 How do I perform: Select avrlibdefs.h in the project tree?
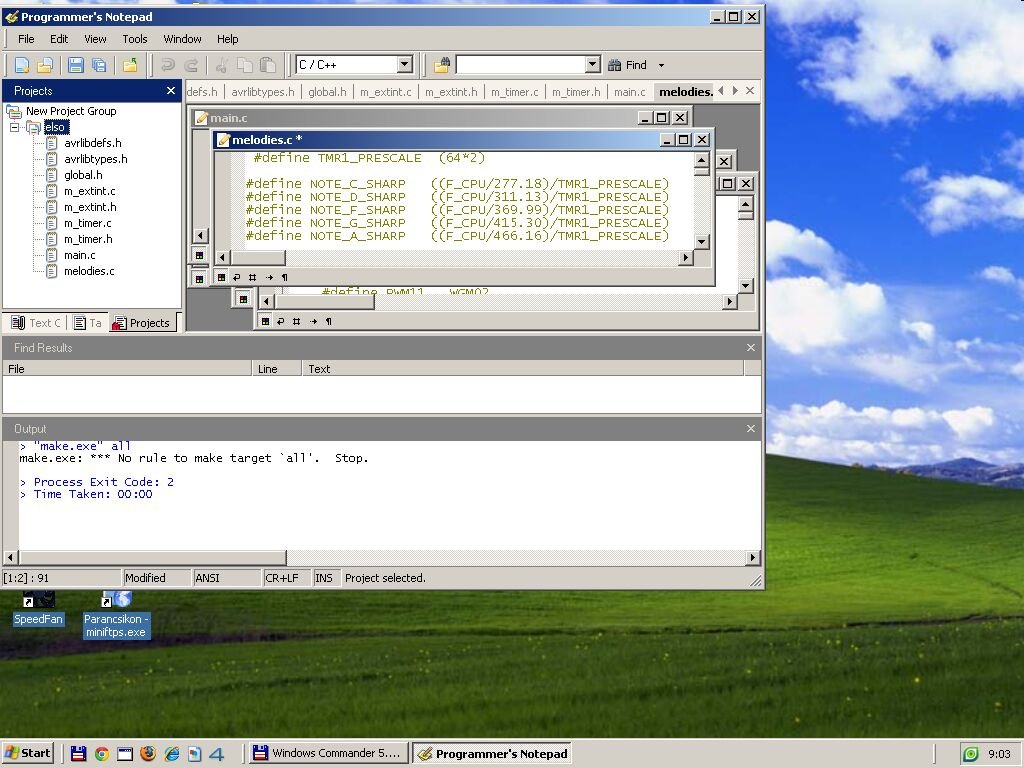(x=93, y=143)
